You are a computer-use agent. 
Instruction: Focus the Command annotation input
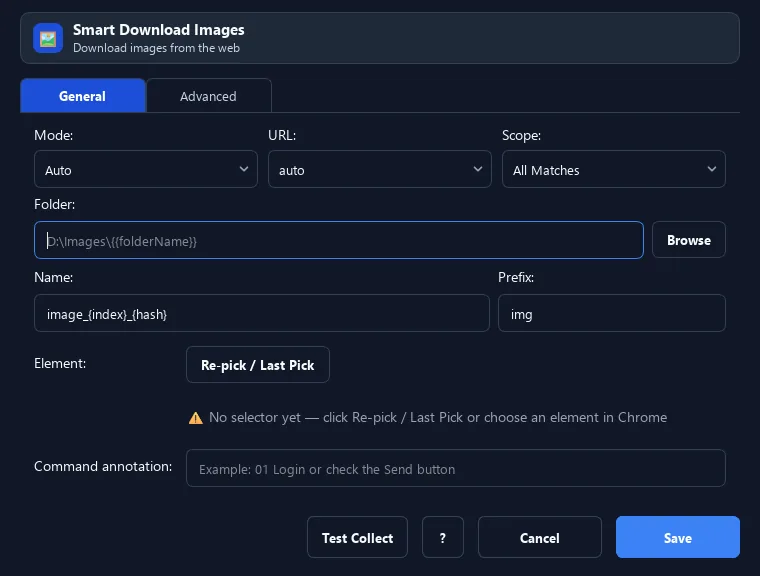pos(456,468)
